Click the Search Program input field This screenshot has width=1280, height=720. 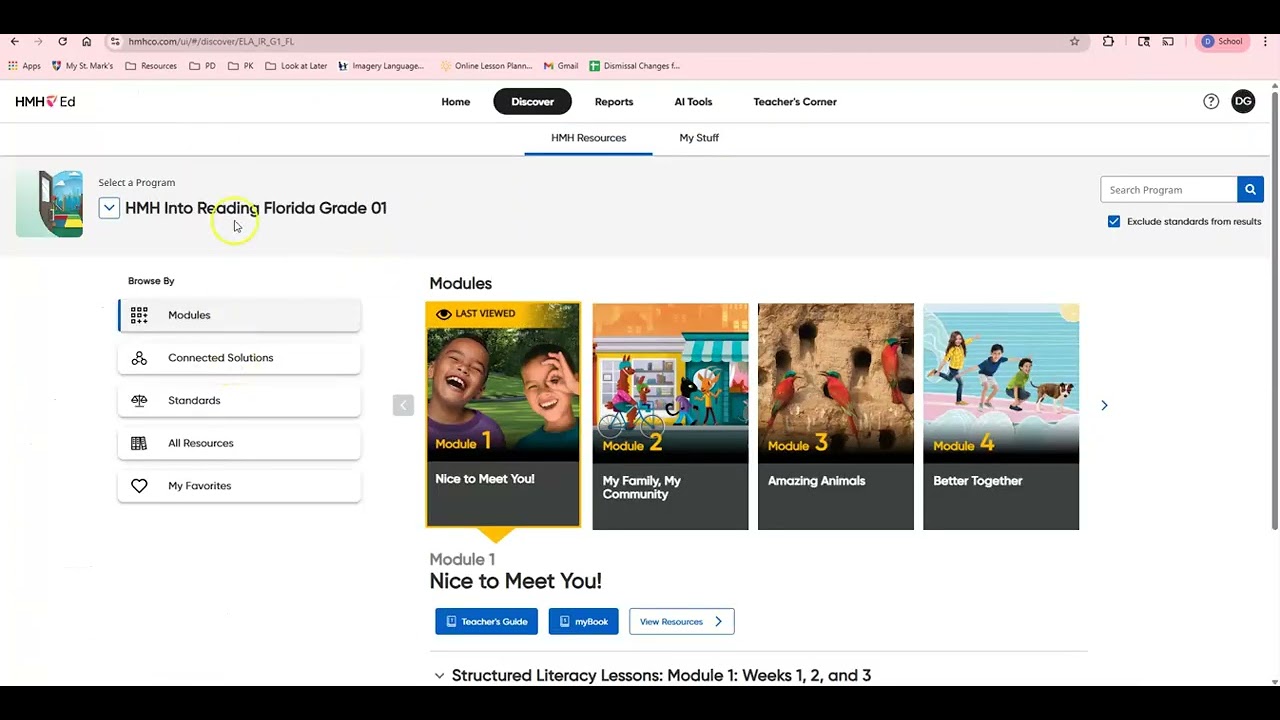pyautogui.click(x=1169, y=190)
